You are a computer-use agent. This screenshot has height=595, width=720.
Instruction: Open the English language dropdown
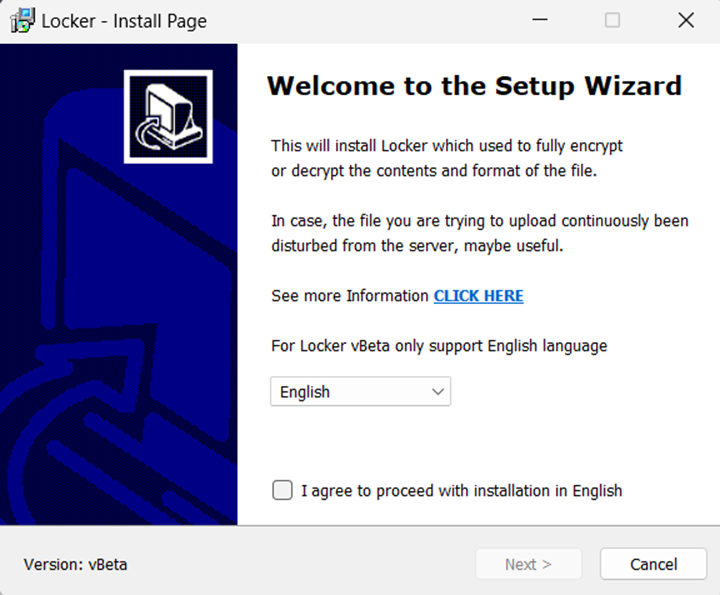click(360, 392)
